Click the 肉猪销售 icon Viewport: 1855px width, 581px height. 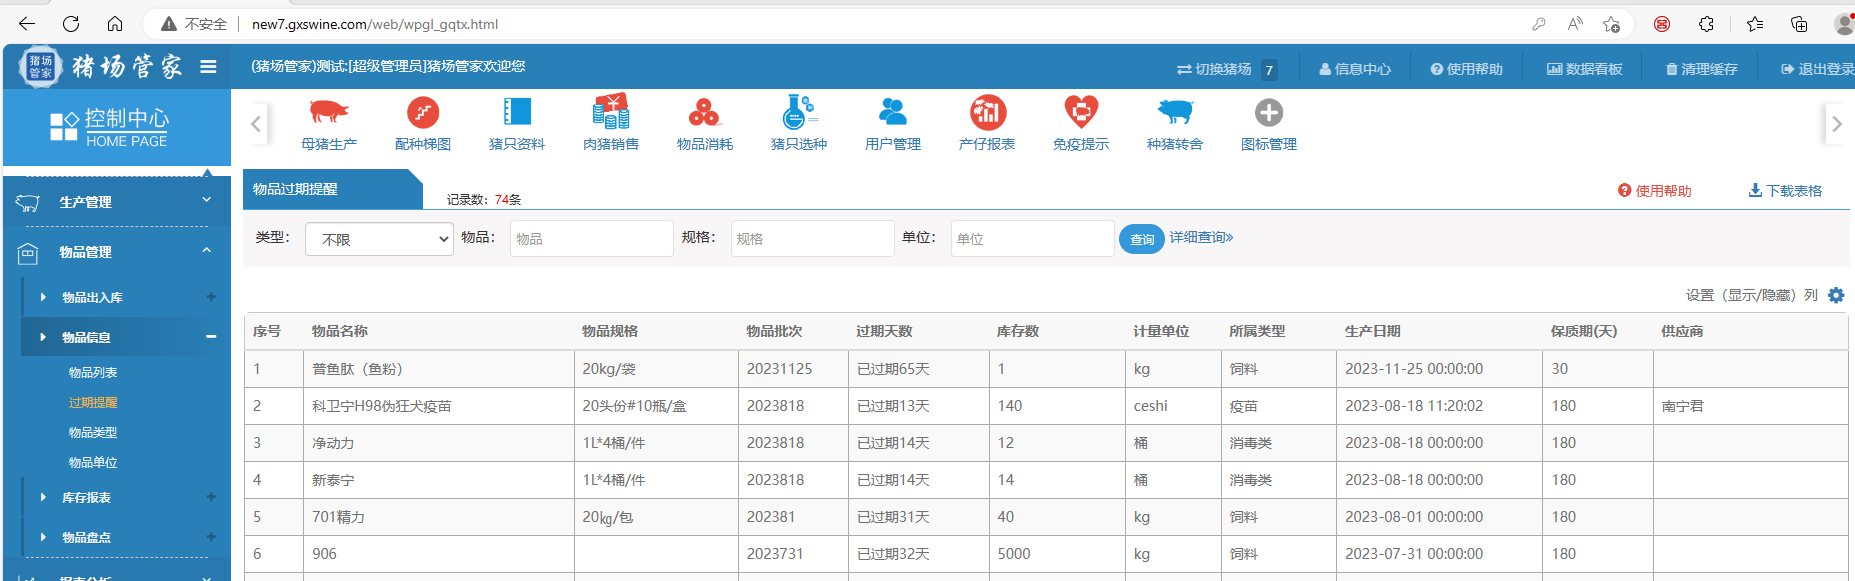(610, 113)
